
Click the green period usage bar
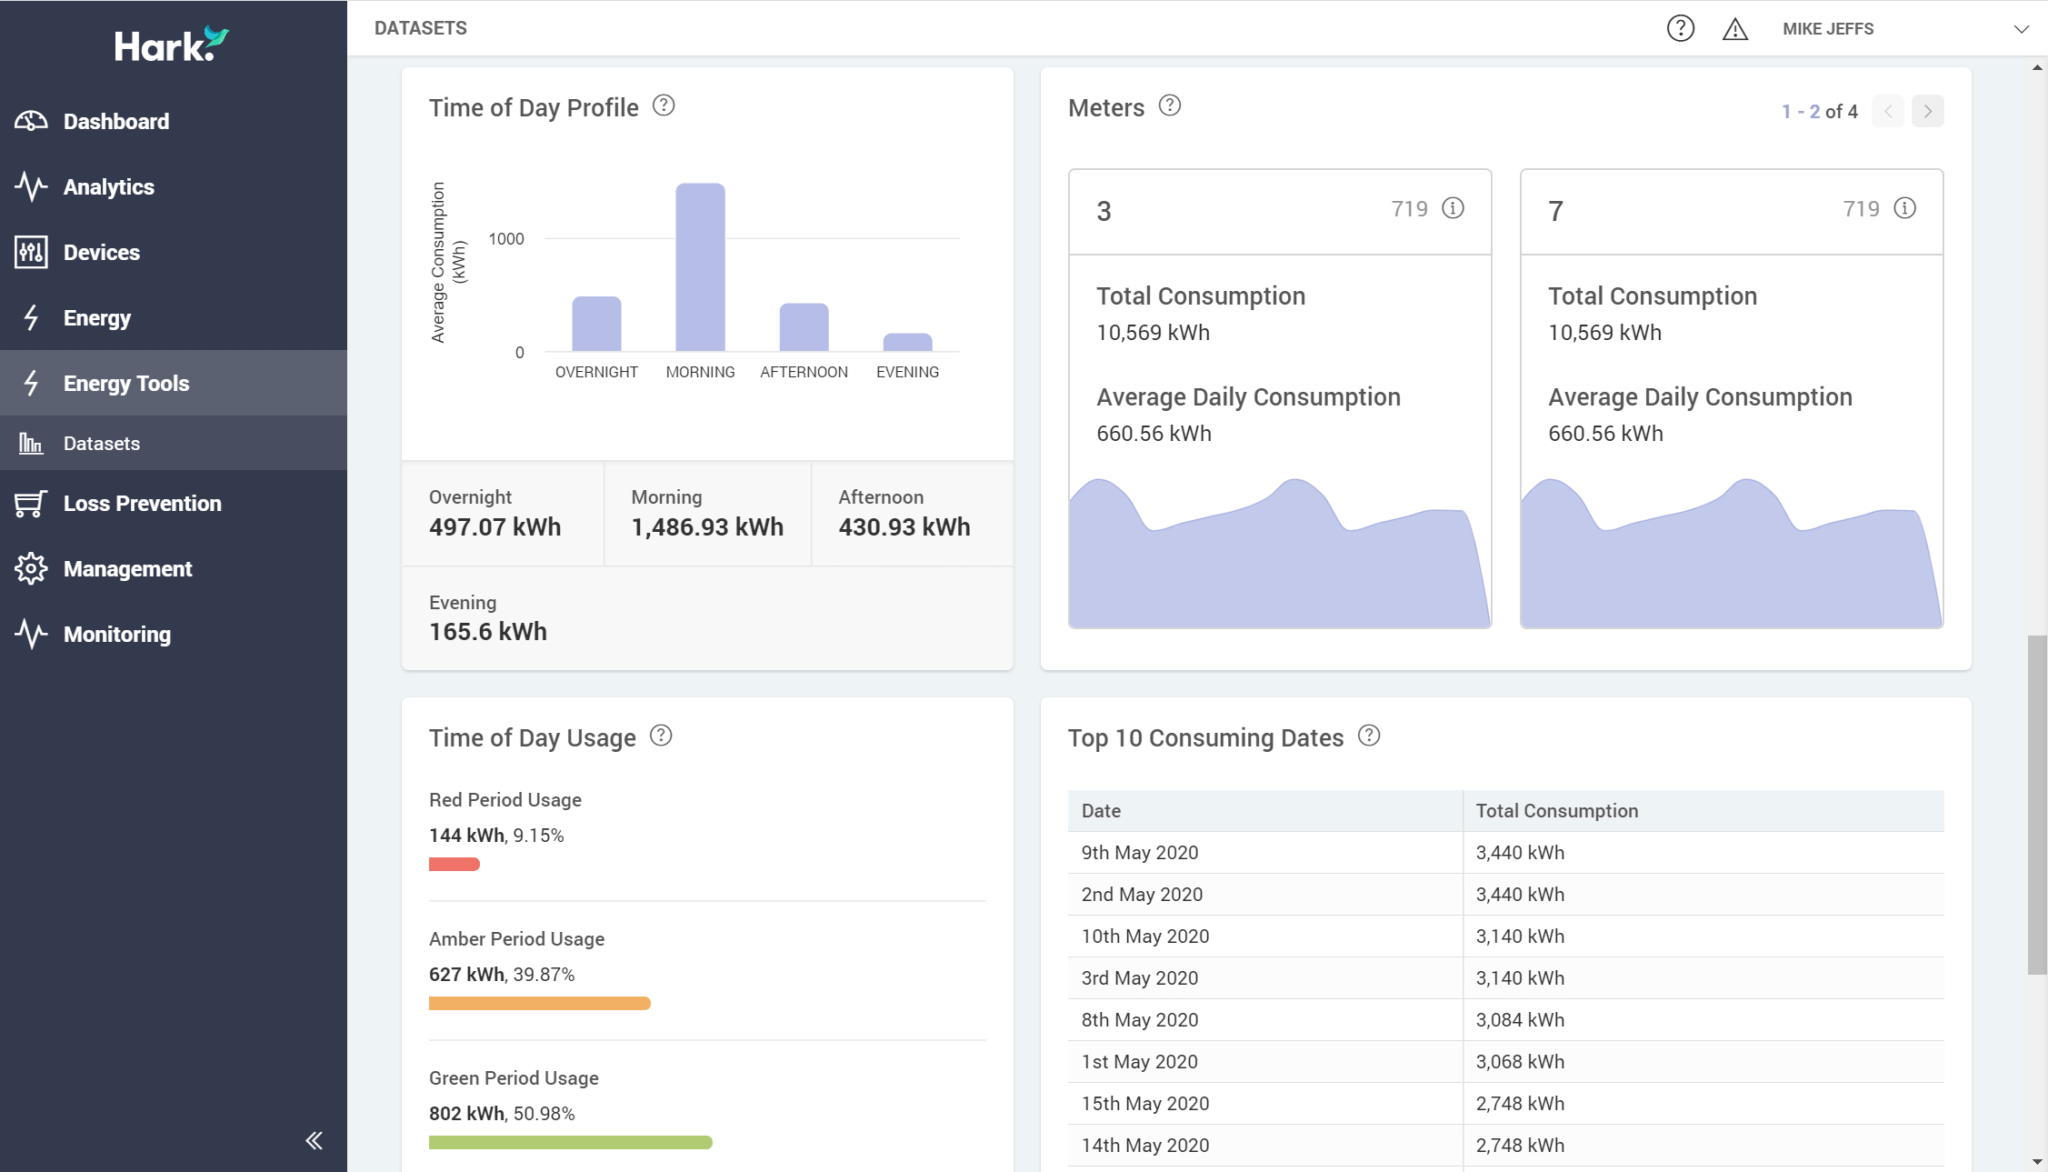(571, 1142)
